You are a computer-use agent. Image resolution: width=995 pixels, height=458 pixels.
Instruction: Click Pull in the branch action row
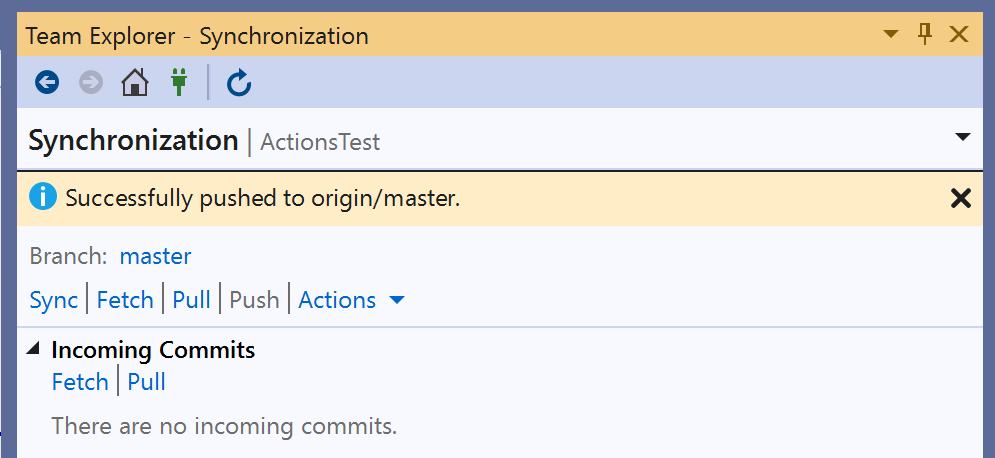(x=191, y=299)
